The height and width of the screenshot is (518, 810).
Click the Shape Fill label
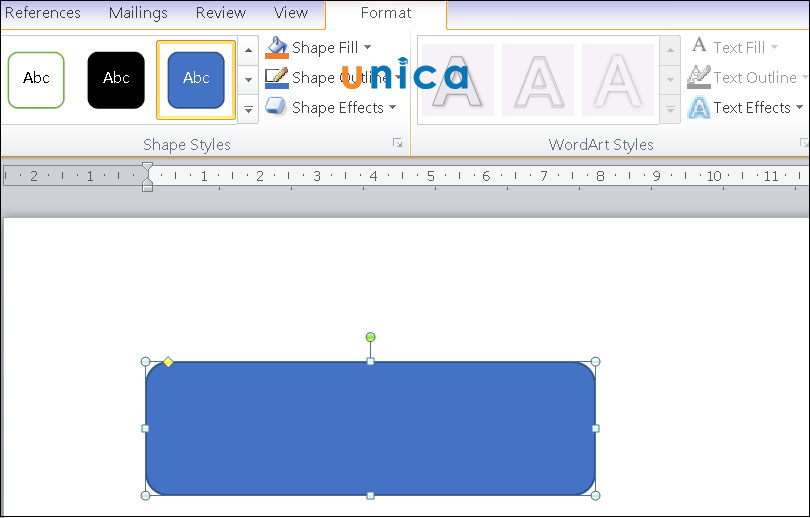pyautogui.click(x=325, y=48)
